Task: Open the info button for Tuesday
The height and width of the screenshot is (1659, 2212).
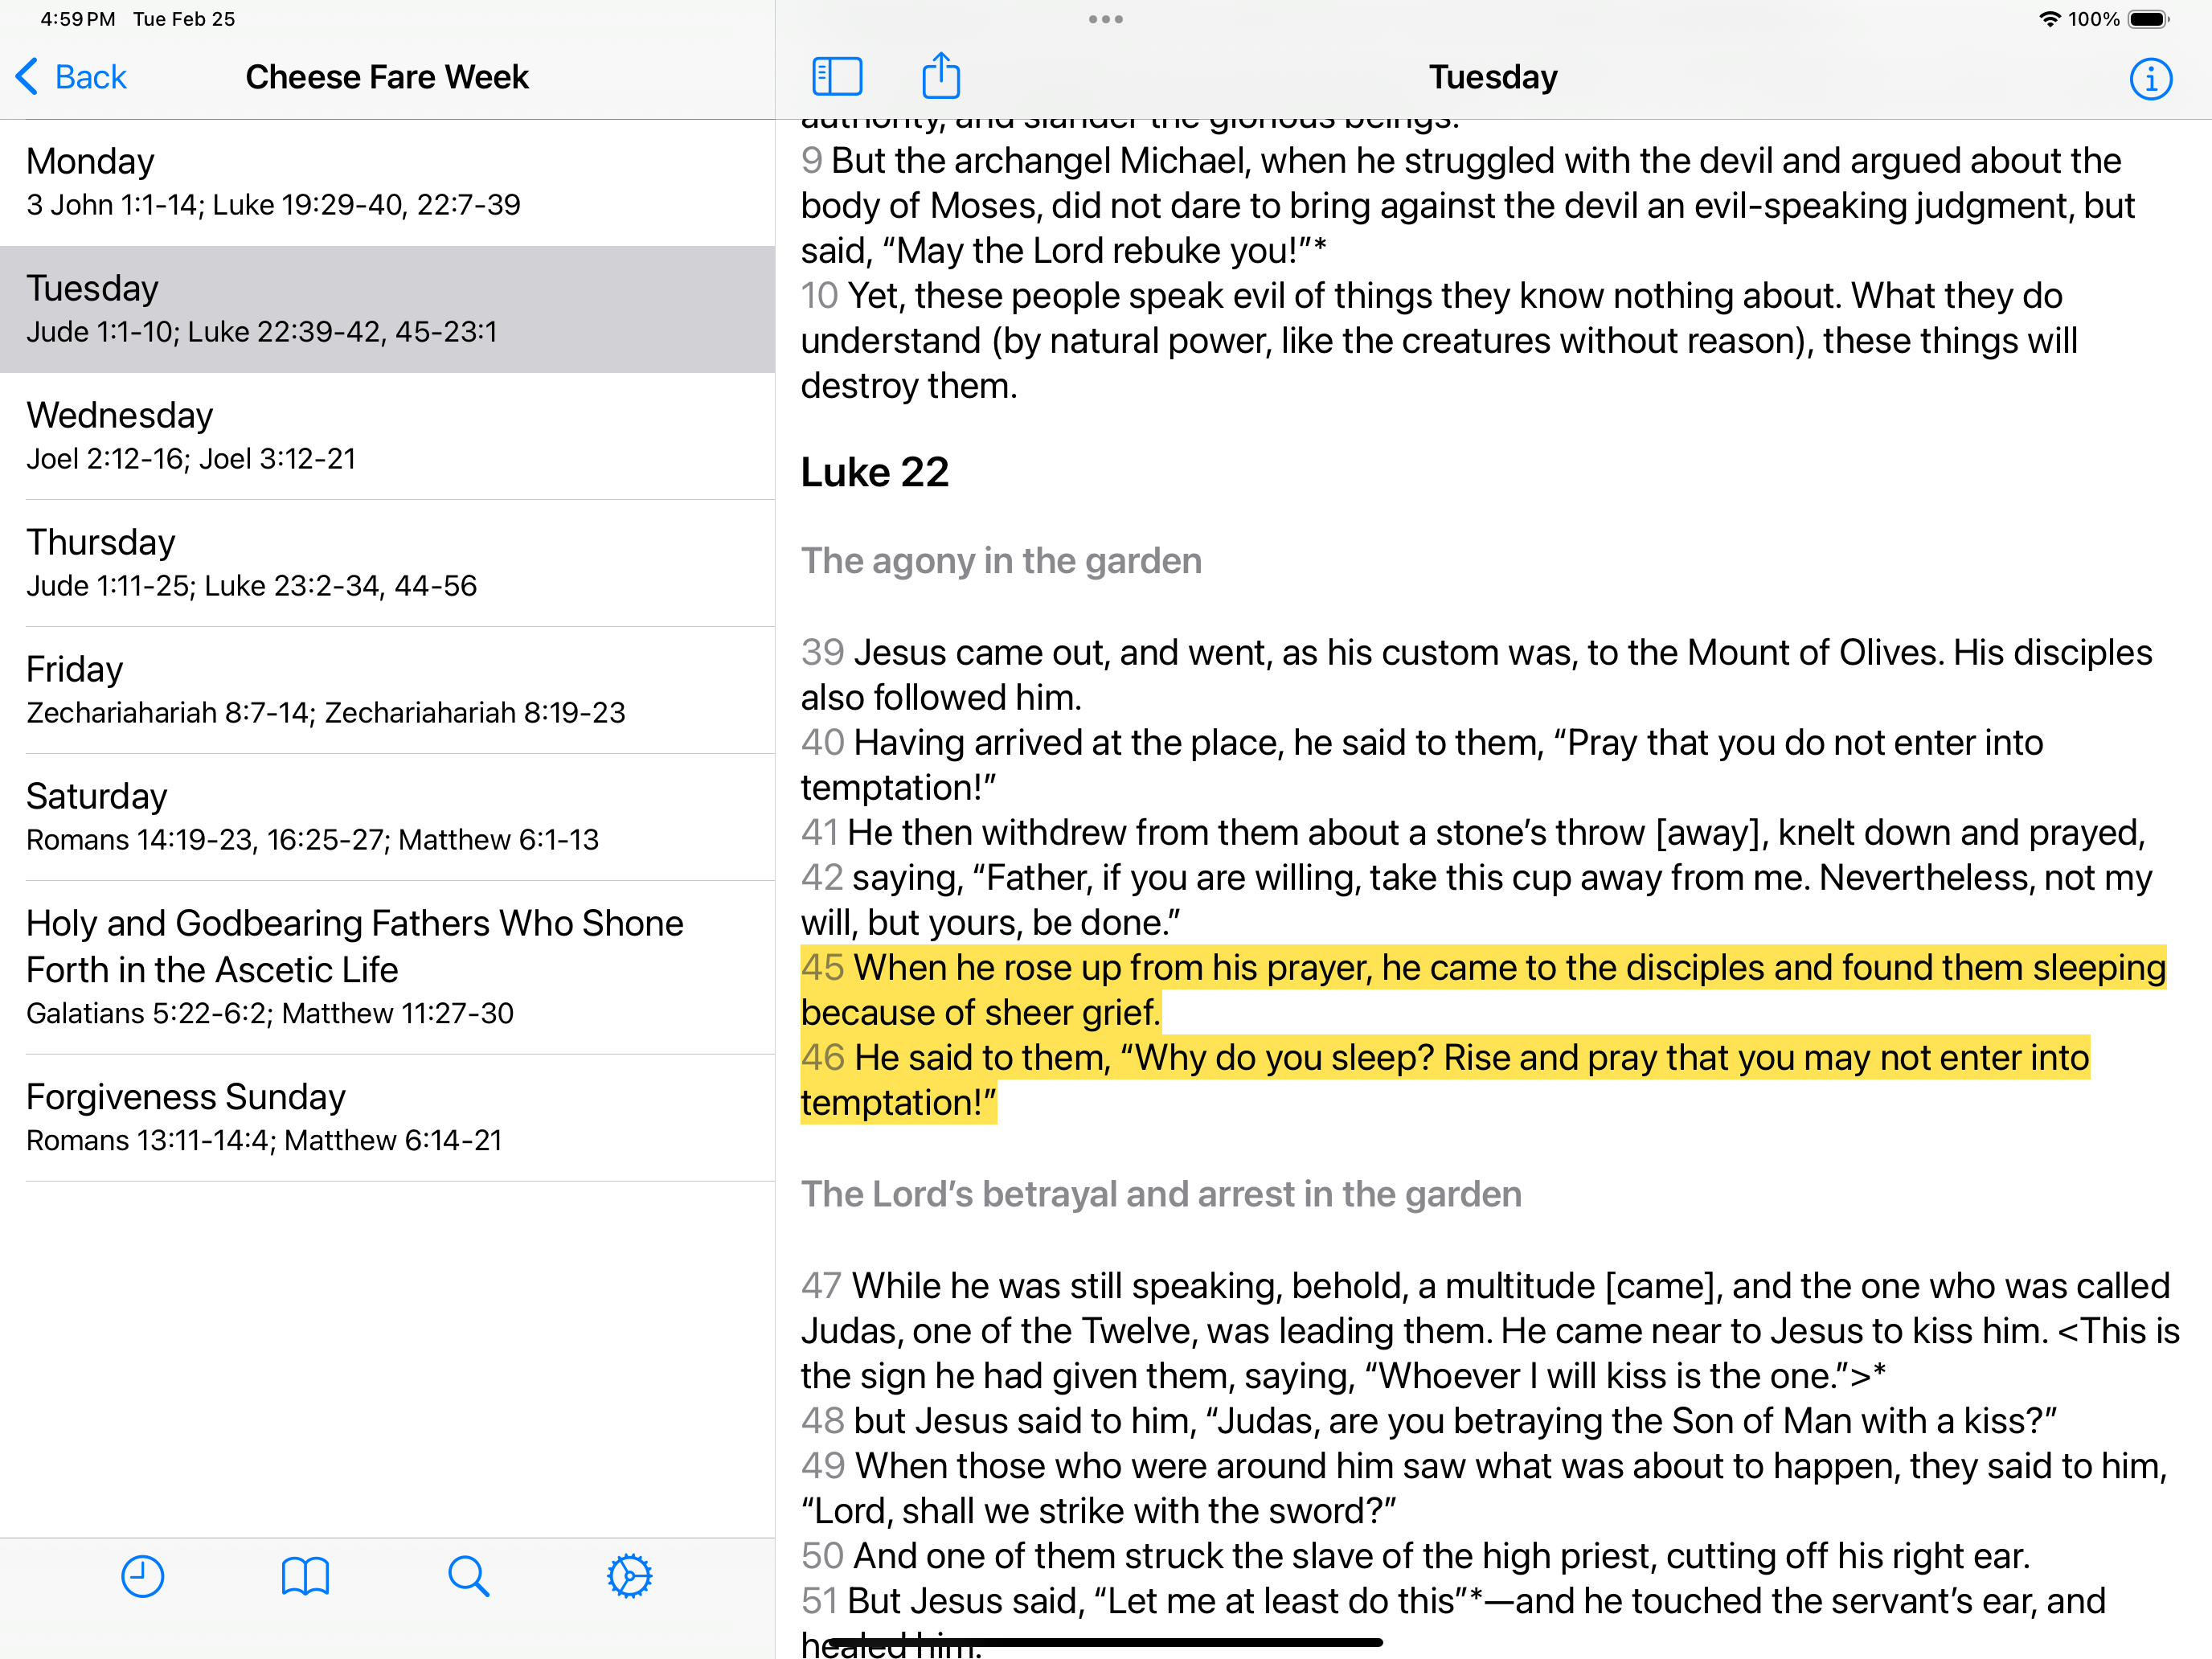Action: tap(2150, 79)
